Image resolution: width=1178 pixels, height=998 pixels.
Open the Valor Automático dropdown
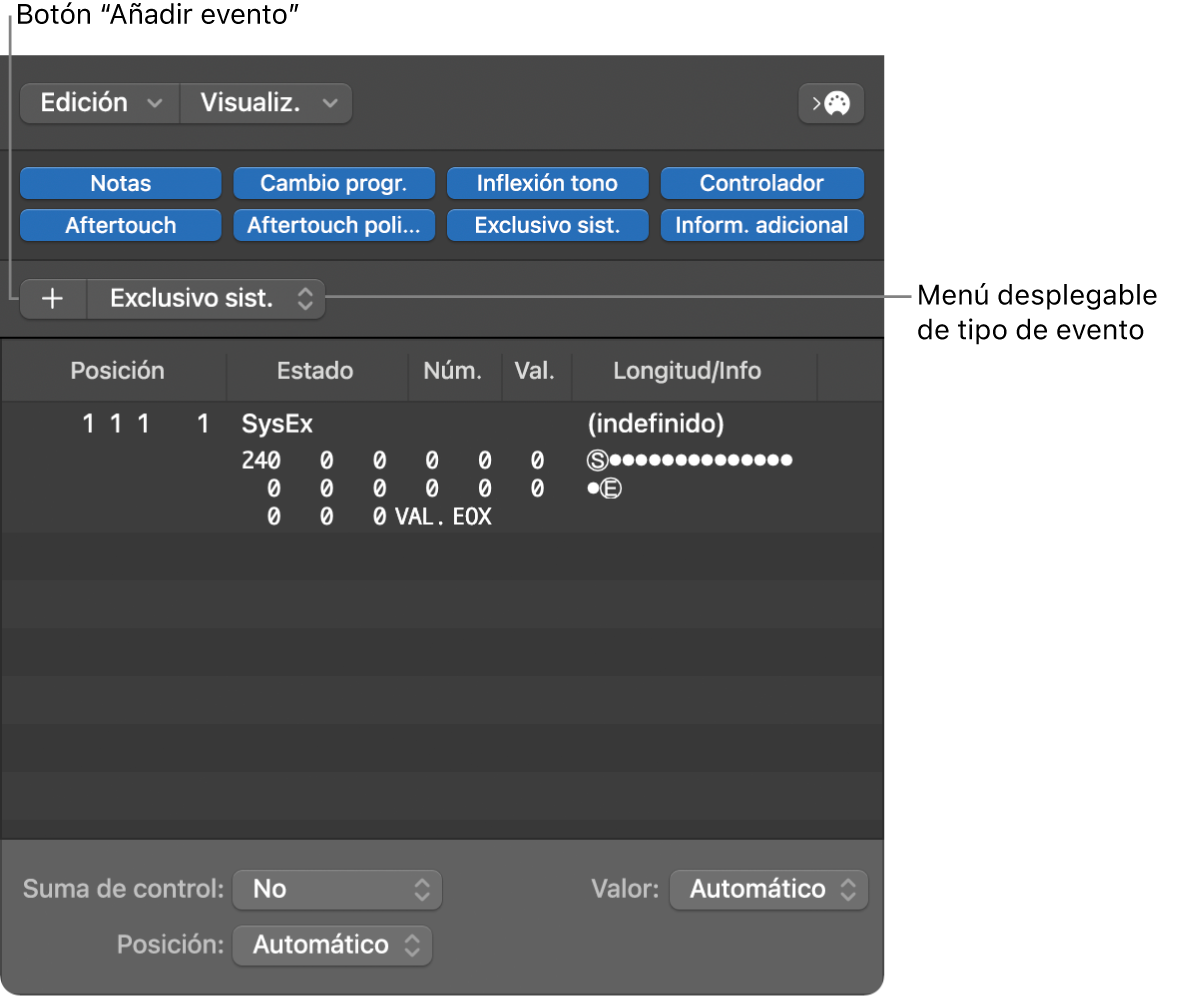pos(769,890)
